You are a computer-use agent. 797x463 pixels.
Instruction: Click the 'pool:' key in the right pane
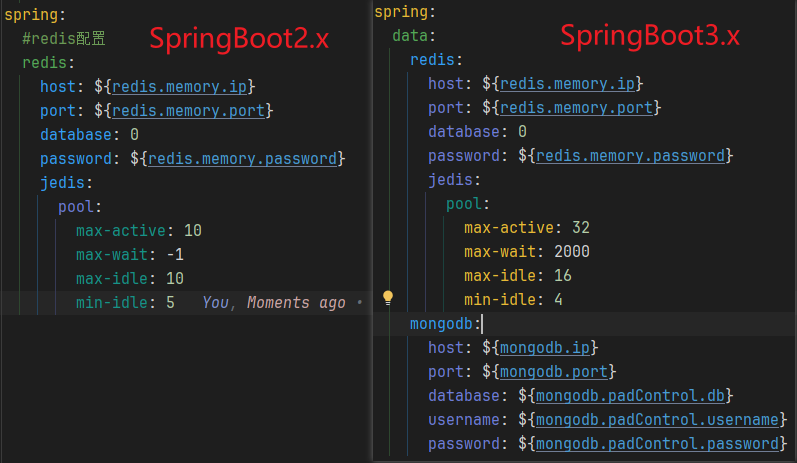point(468,204)
